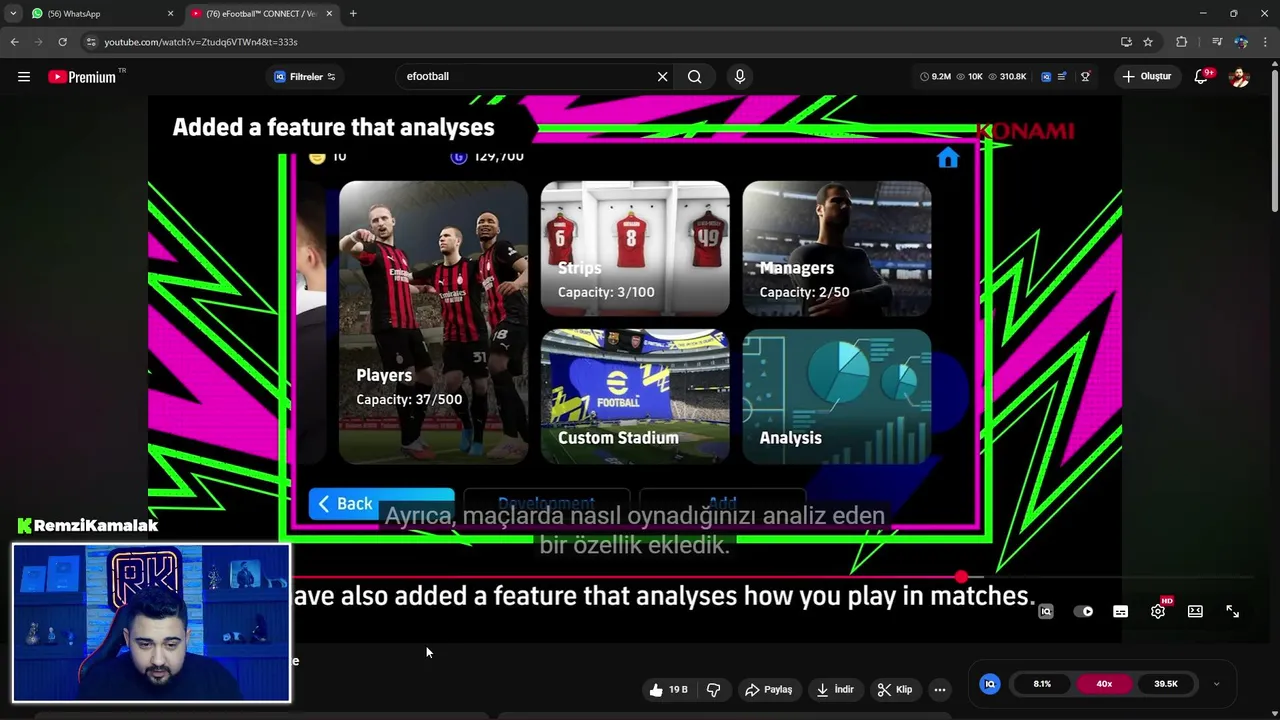Clear the efootball search text
This screenshot has height=720, width=1280.
point(662,77)
